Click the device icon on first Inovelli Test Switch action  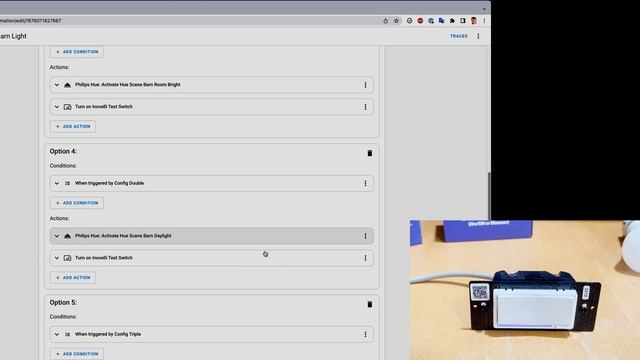tap(67, 107)
